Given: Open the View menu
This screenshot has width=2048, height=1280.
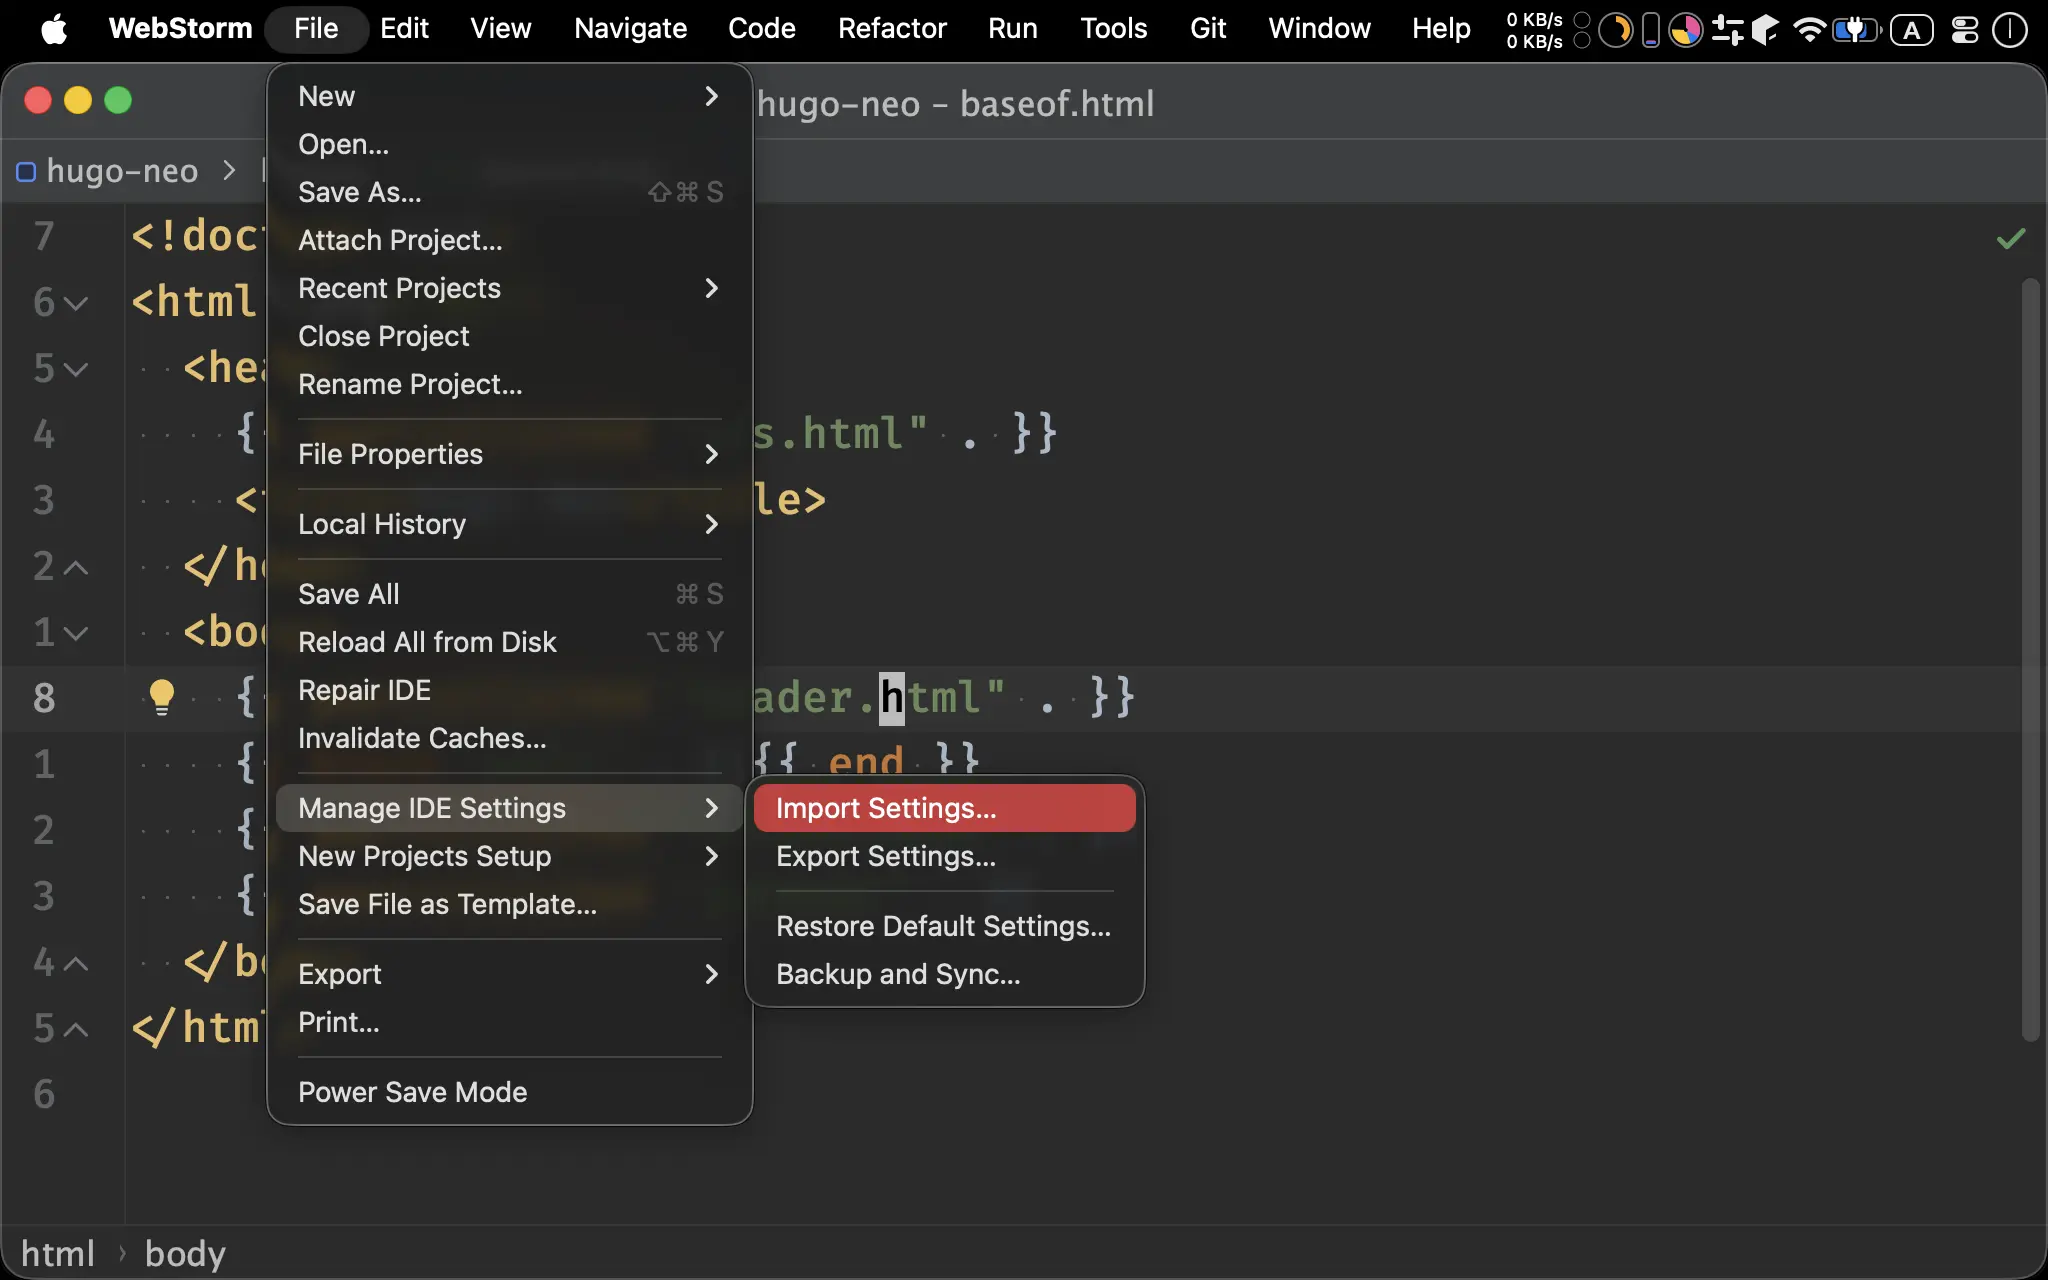Looking at the screenshot, I should pyautogui.click(x=500, y=29).
